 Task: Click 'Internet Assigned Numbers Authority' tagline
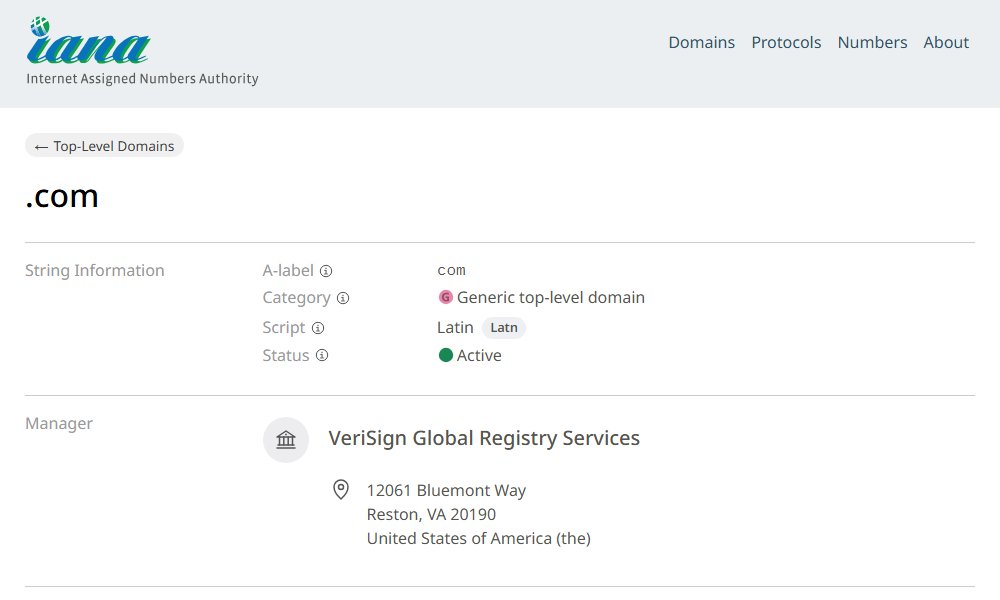(142, 78)
